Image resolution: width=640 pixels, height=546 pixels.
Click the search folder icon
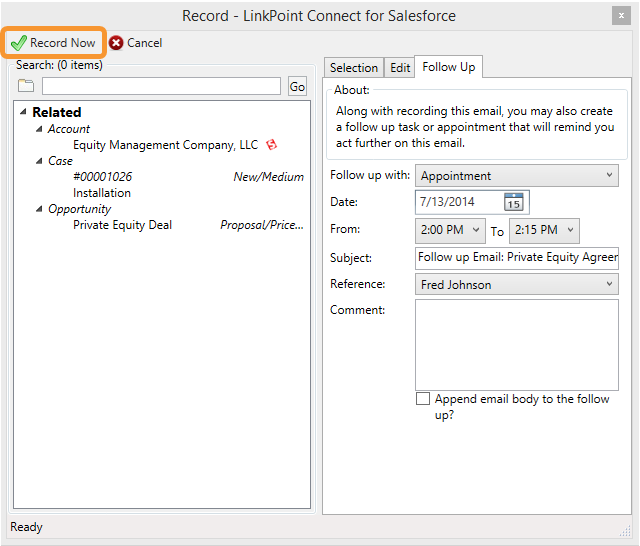tap(26, 86)
